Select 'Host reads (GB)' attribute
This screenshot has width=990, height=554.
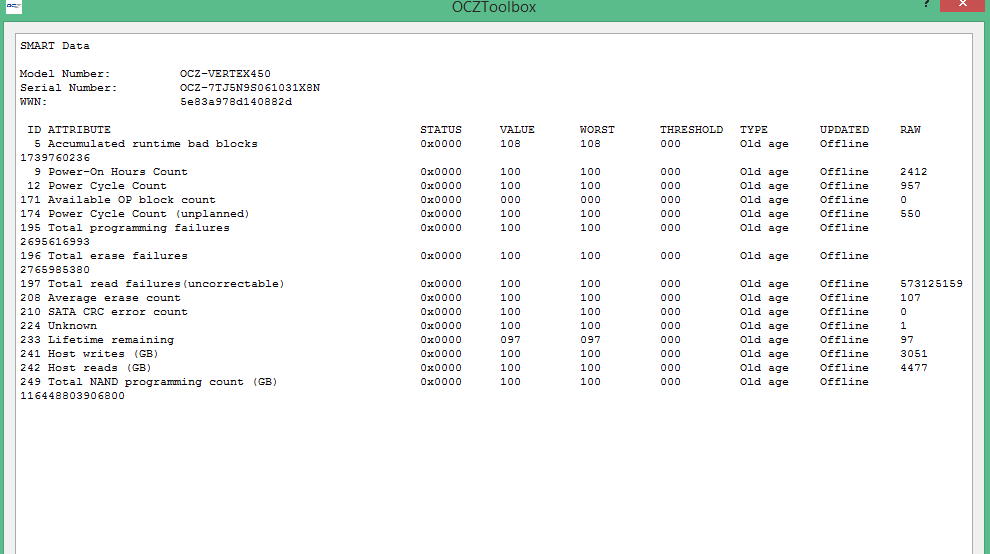click(x=100, y=368)
